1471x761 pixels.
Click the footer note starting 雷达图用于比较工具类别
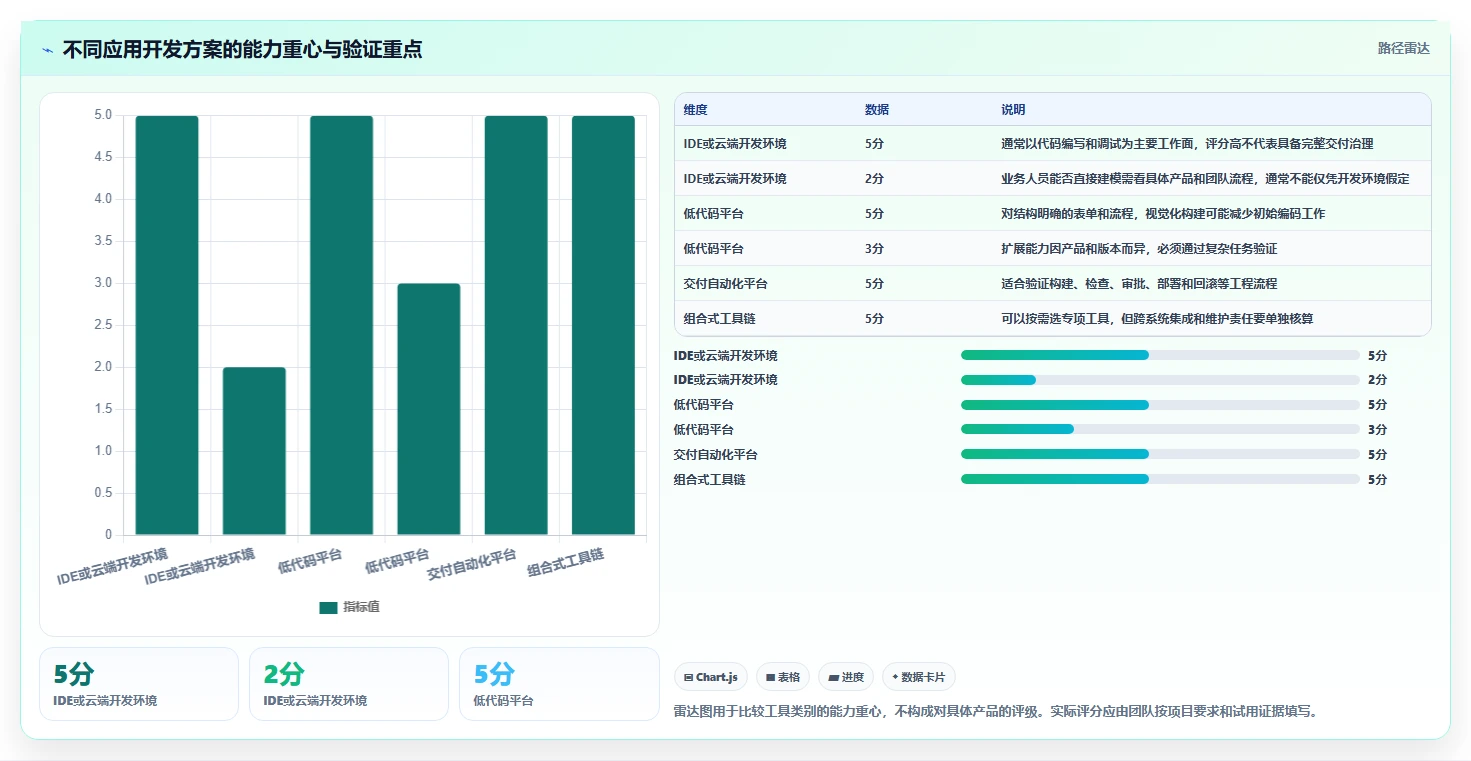pyautogui.click(x=996, y=712)
